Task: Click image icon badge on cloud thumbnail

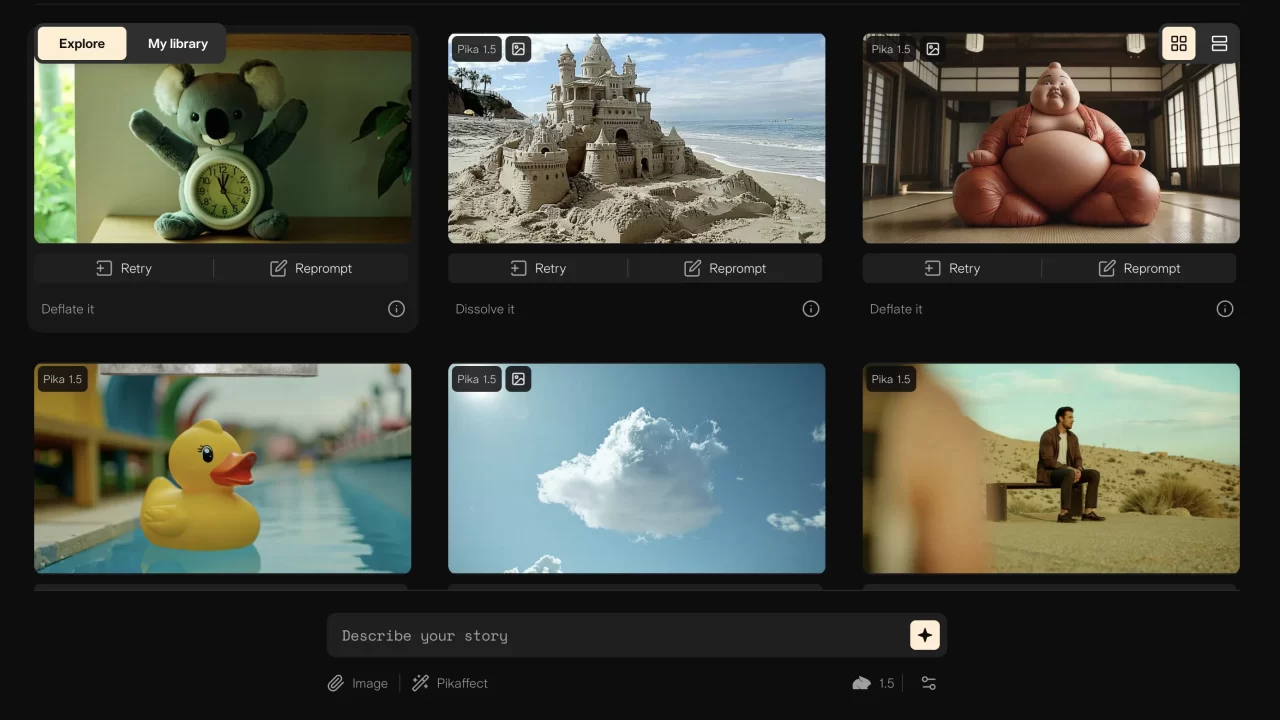Action: (518, 379)
